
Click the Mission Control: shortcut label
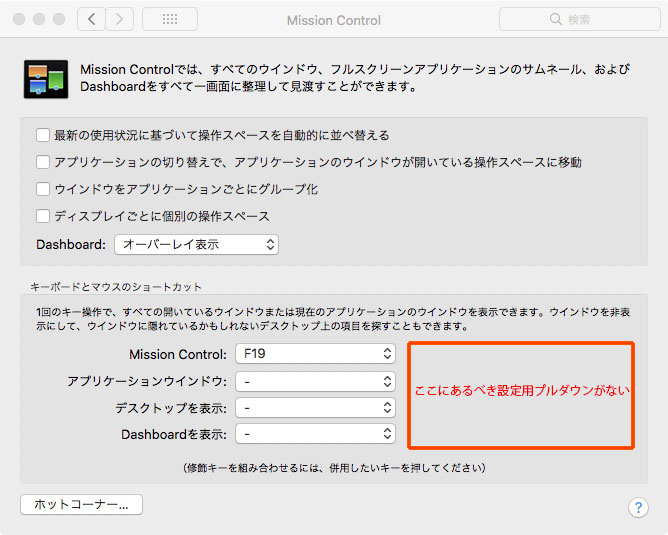(x=178, y=354)
